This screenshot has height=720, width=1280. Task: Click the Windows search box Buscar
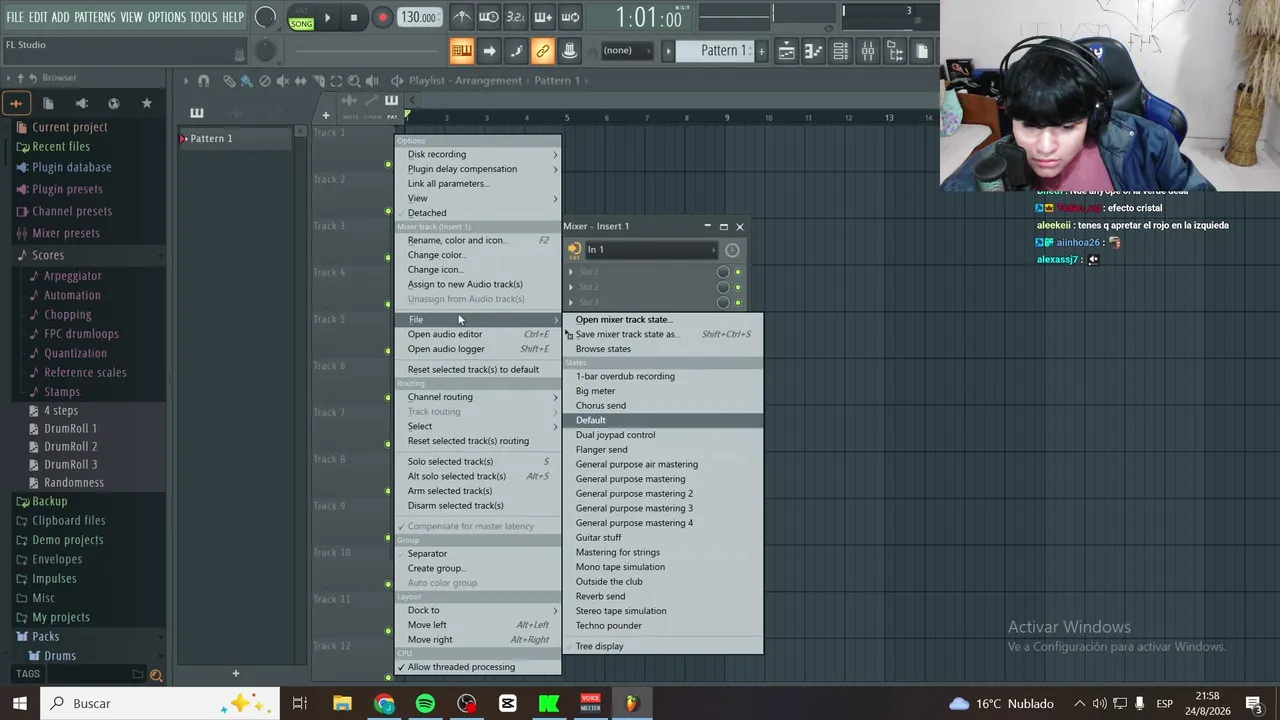[x=159, y=703]
